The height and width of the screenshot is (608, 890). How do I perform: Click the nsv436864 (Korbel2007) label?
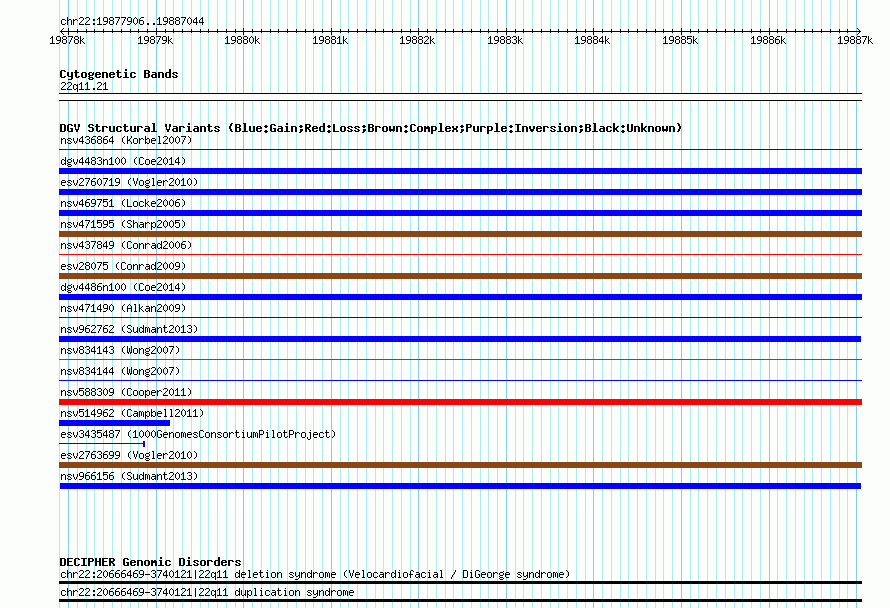click(x=126, y=140)
